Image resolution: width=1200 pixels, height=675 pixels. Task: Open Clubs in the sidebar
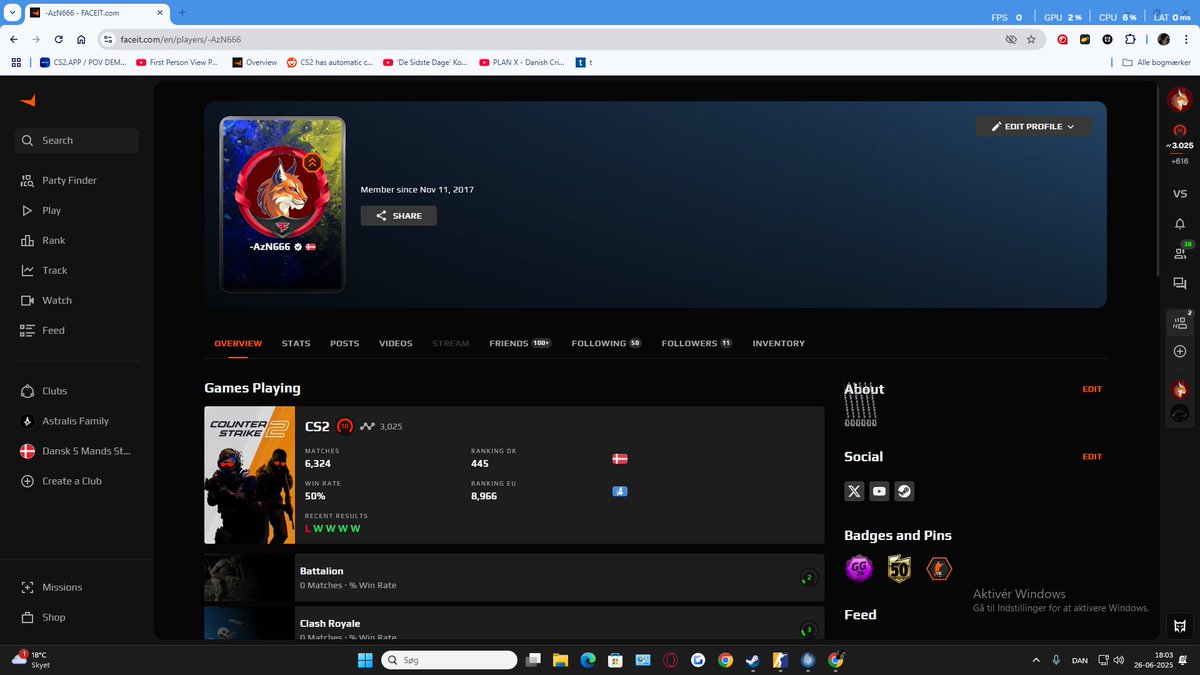(x=44, y=391)
